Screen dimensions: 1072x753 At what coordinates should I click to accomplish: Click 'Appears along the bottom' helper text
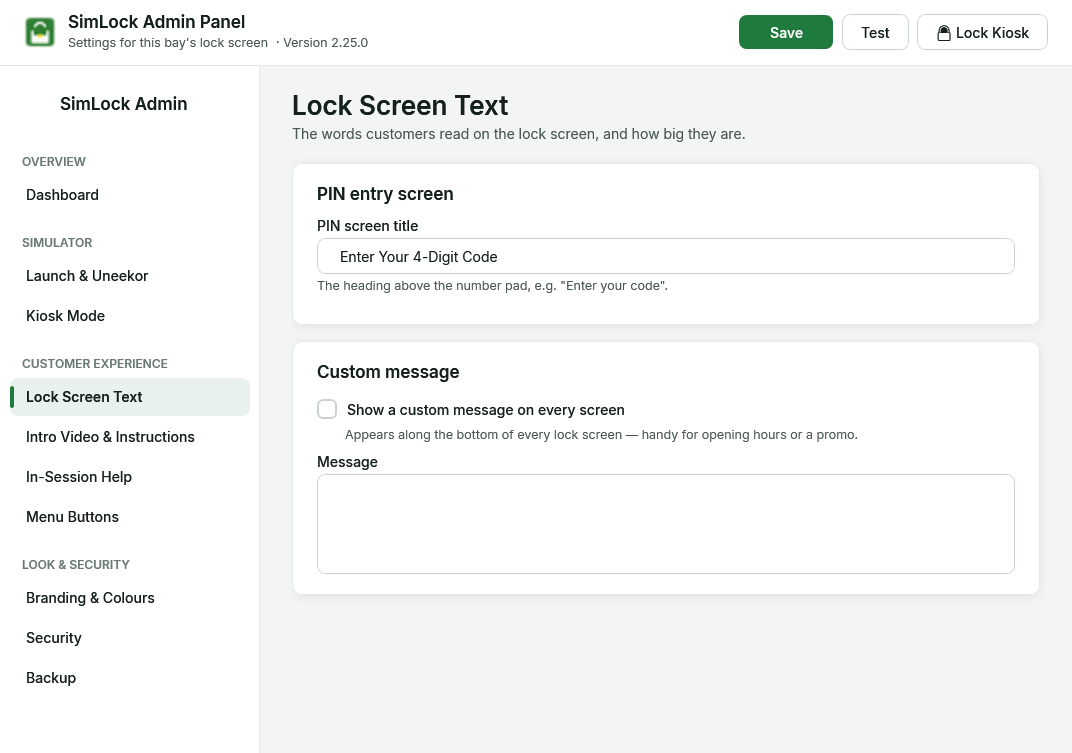pos(601,435)
